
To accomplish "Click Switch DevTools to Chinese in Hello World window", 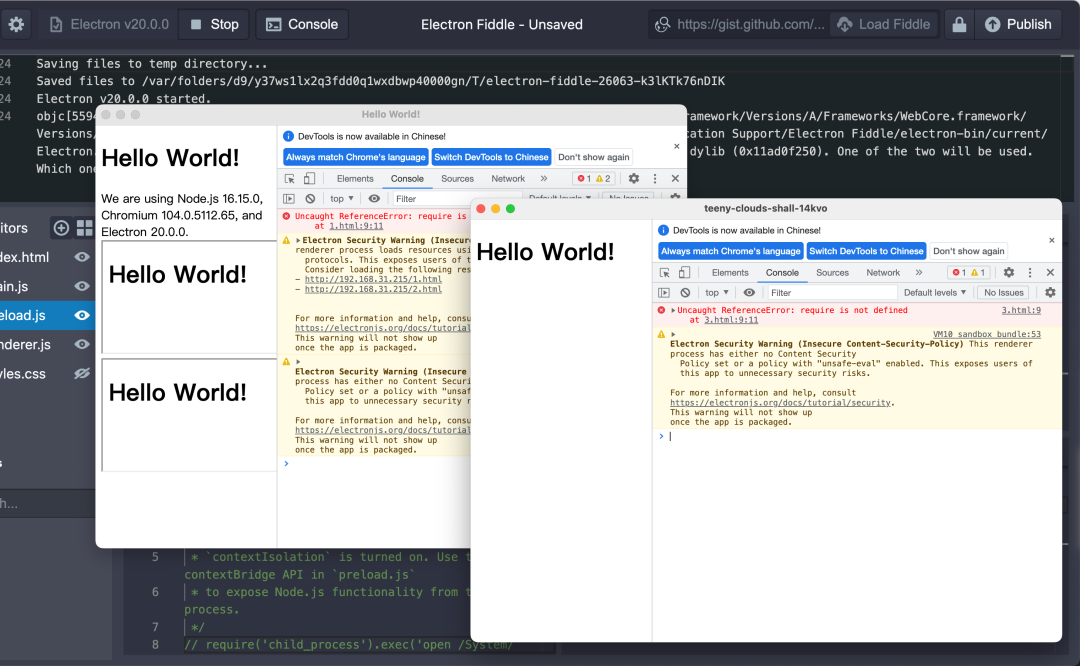I will pyautogui.click(x=491, y=157).
